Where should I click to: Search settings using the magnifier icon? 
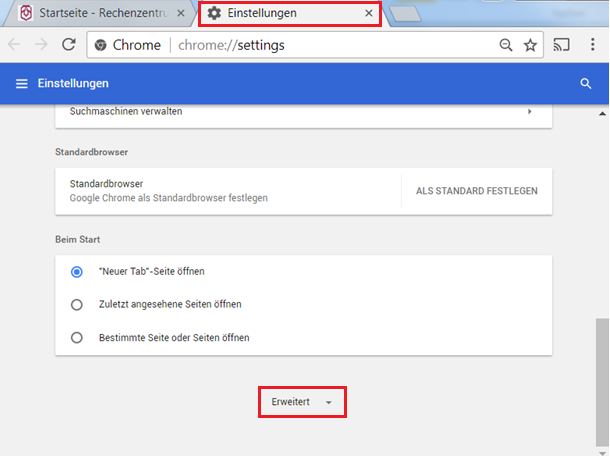pyautogui.click(x=586, y=83)
